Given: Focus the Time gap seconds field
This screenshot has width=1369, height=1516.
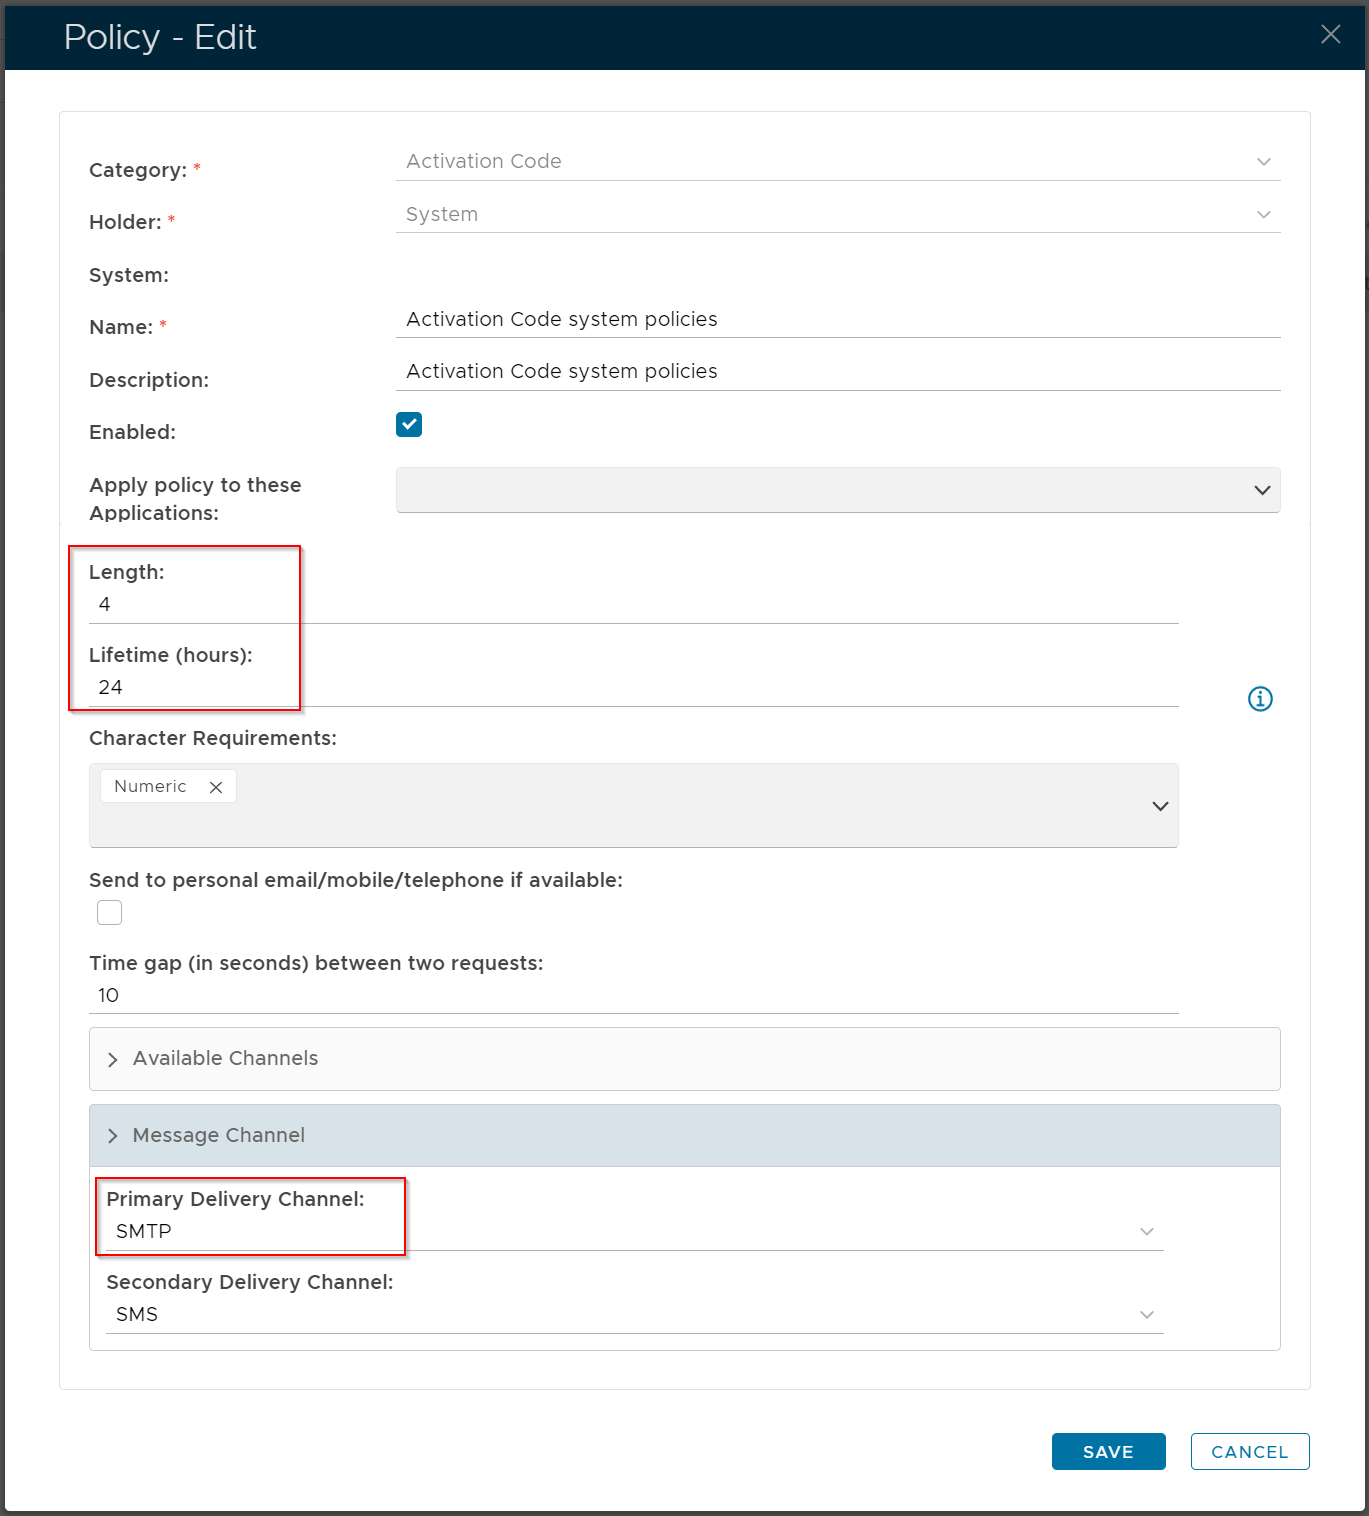Looking at the screenshot, I should 634,996.
